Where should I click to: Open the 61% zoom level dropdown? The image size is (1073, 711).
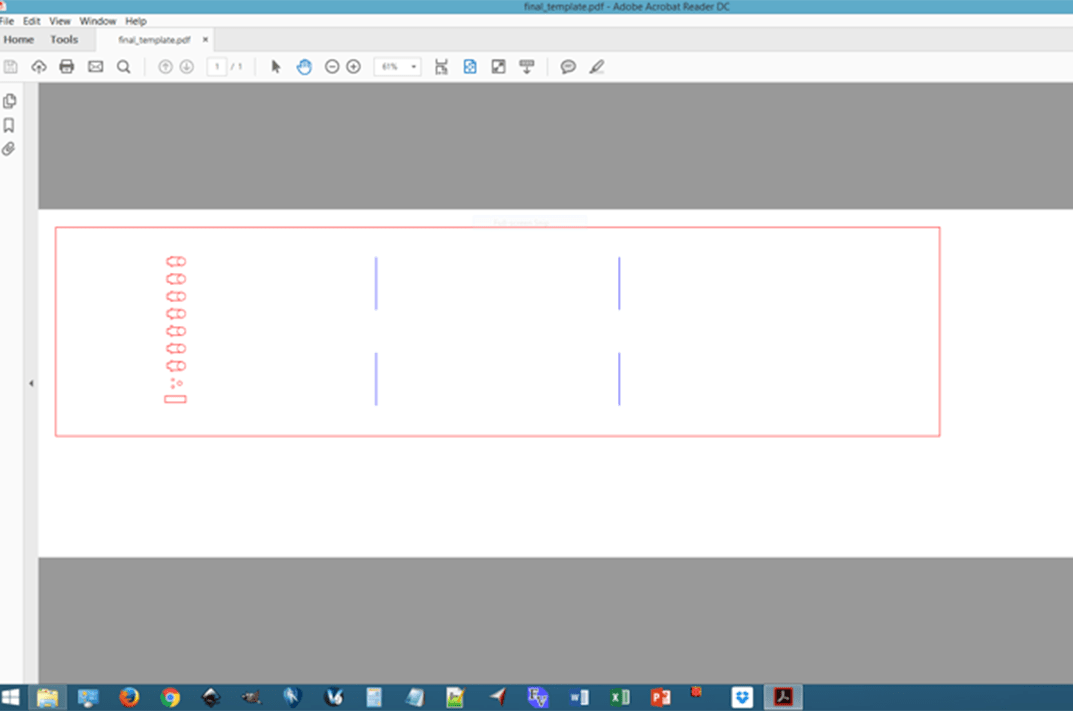pyautogui.click(x=413, y=67)
